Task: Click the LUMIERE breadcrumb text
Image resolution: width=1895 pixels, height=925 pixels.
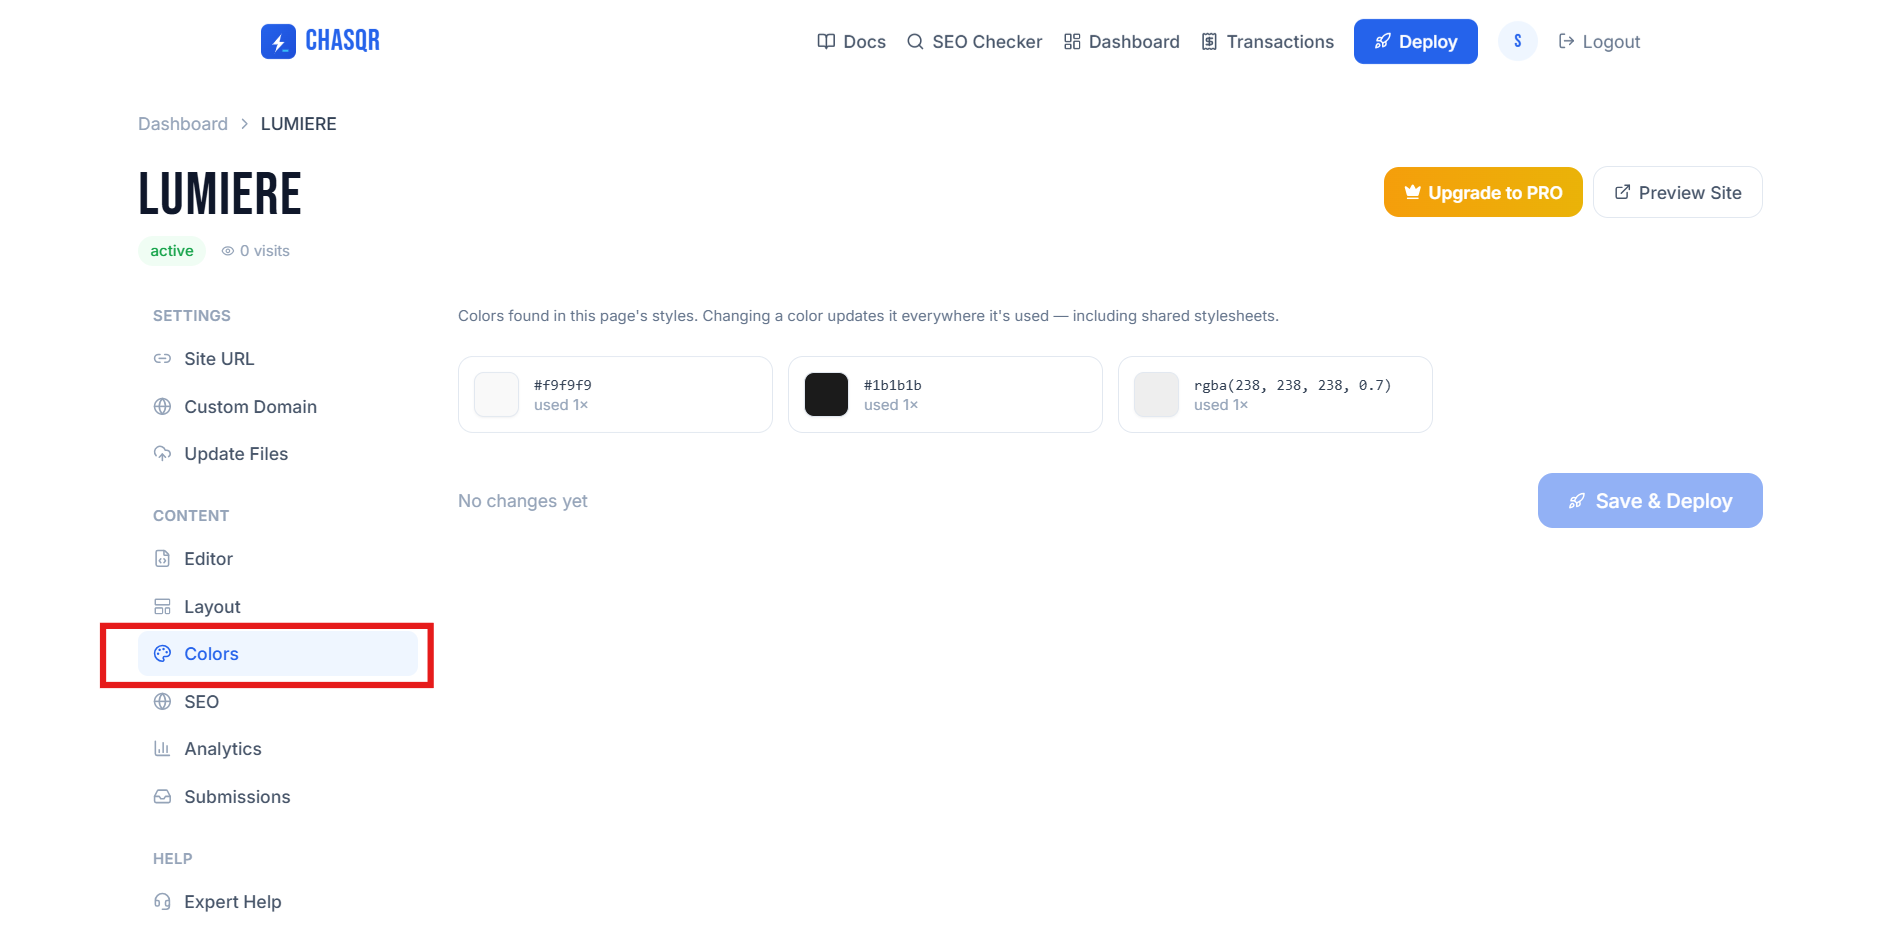Action: (x=299, y=124)
